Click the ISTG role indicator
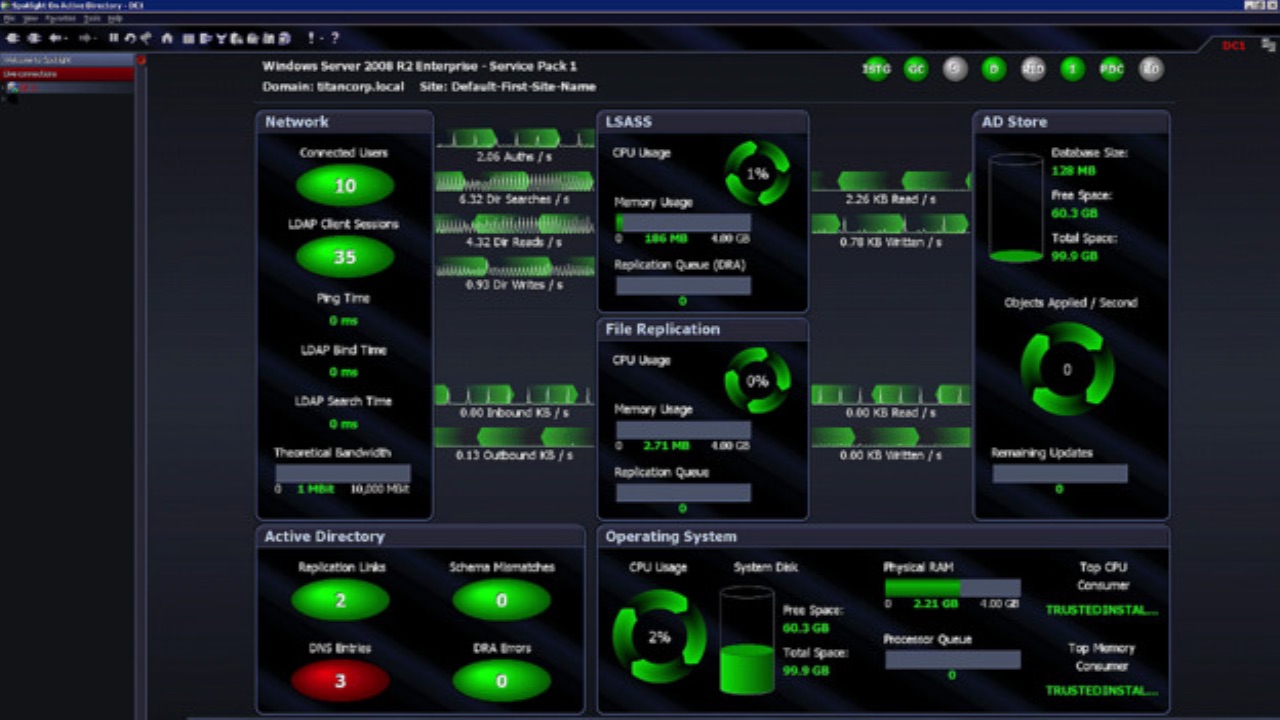Image resolution: width=1280 pixels, height=720 pixels. [x=876, y=69]
